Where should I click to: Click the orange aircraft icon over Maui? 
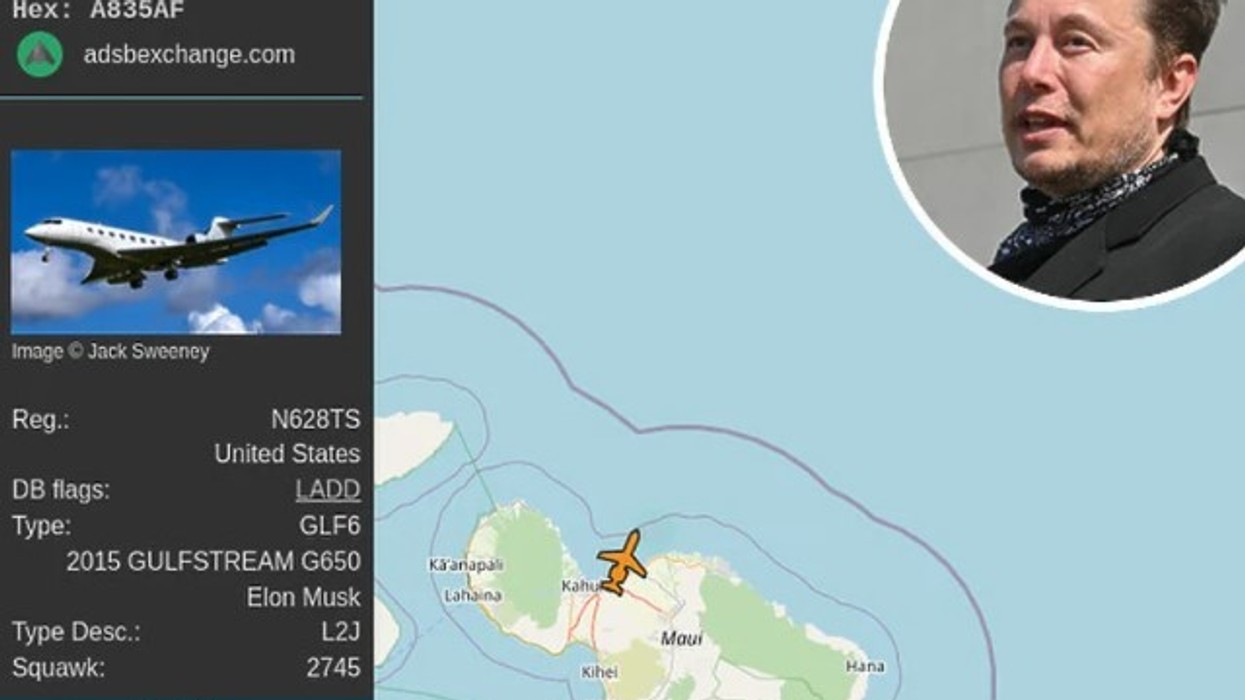(x=621, y=563)
